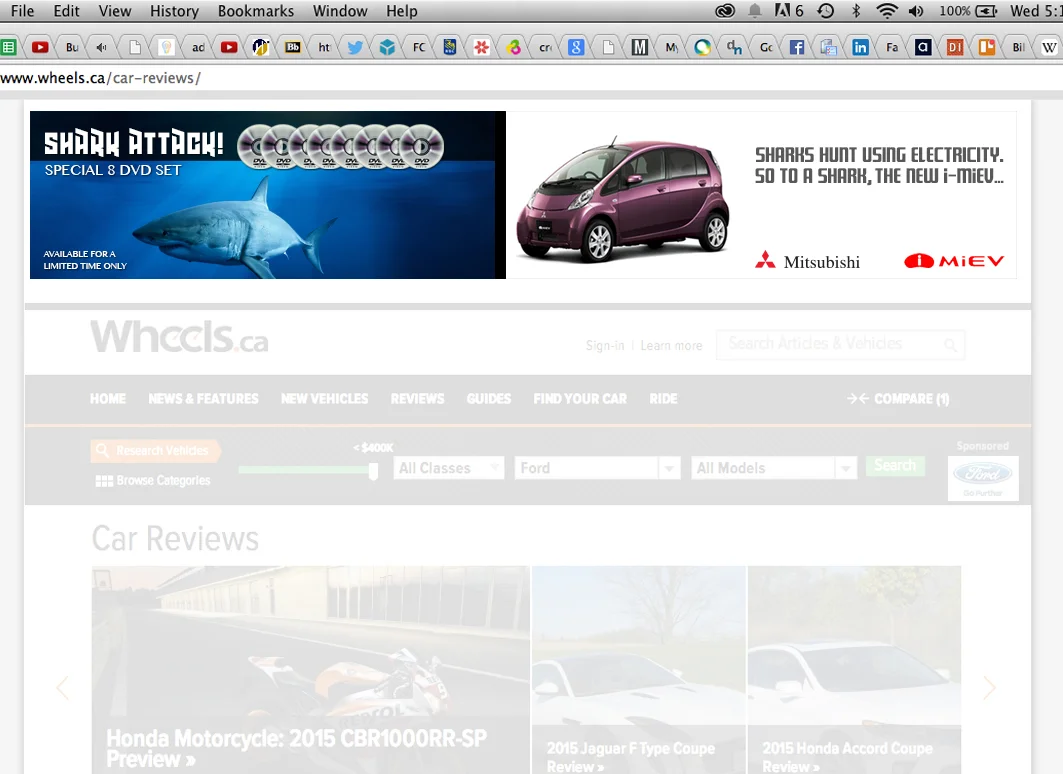The width and height of the screenshot is (1063, 774).
Task: Click the volume icon in menu bar
Action: [916, 11]
